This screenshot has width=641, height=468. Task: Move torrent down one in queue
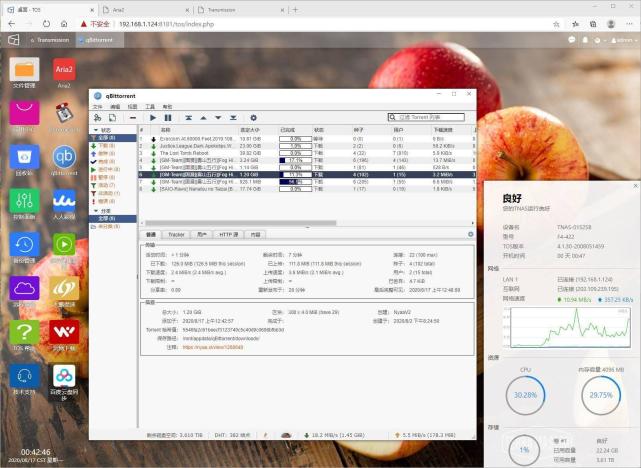click(218, 118)
